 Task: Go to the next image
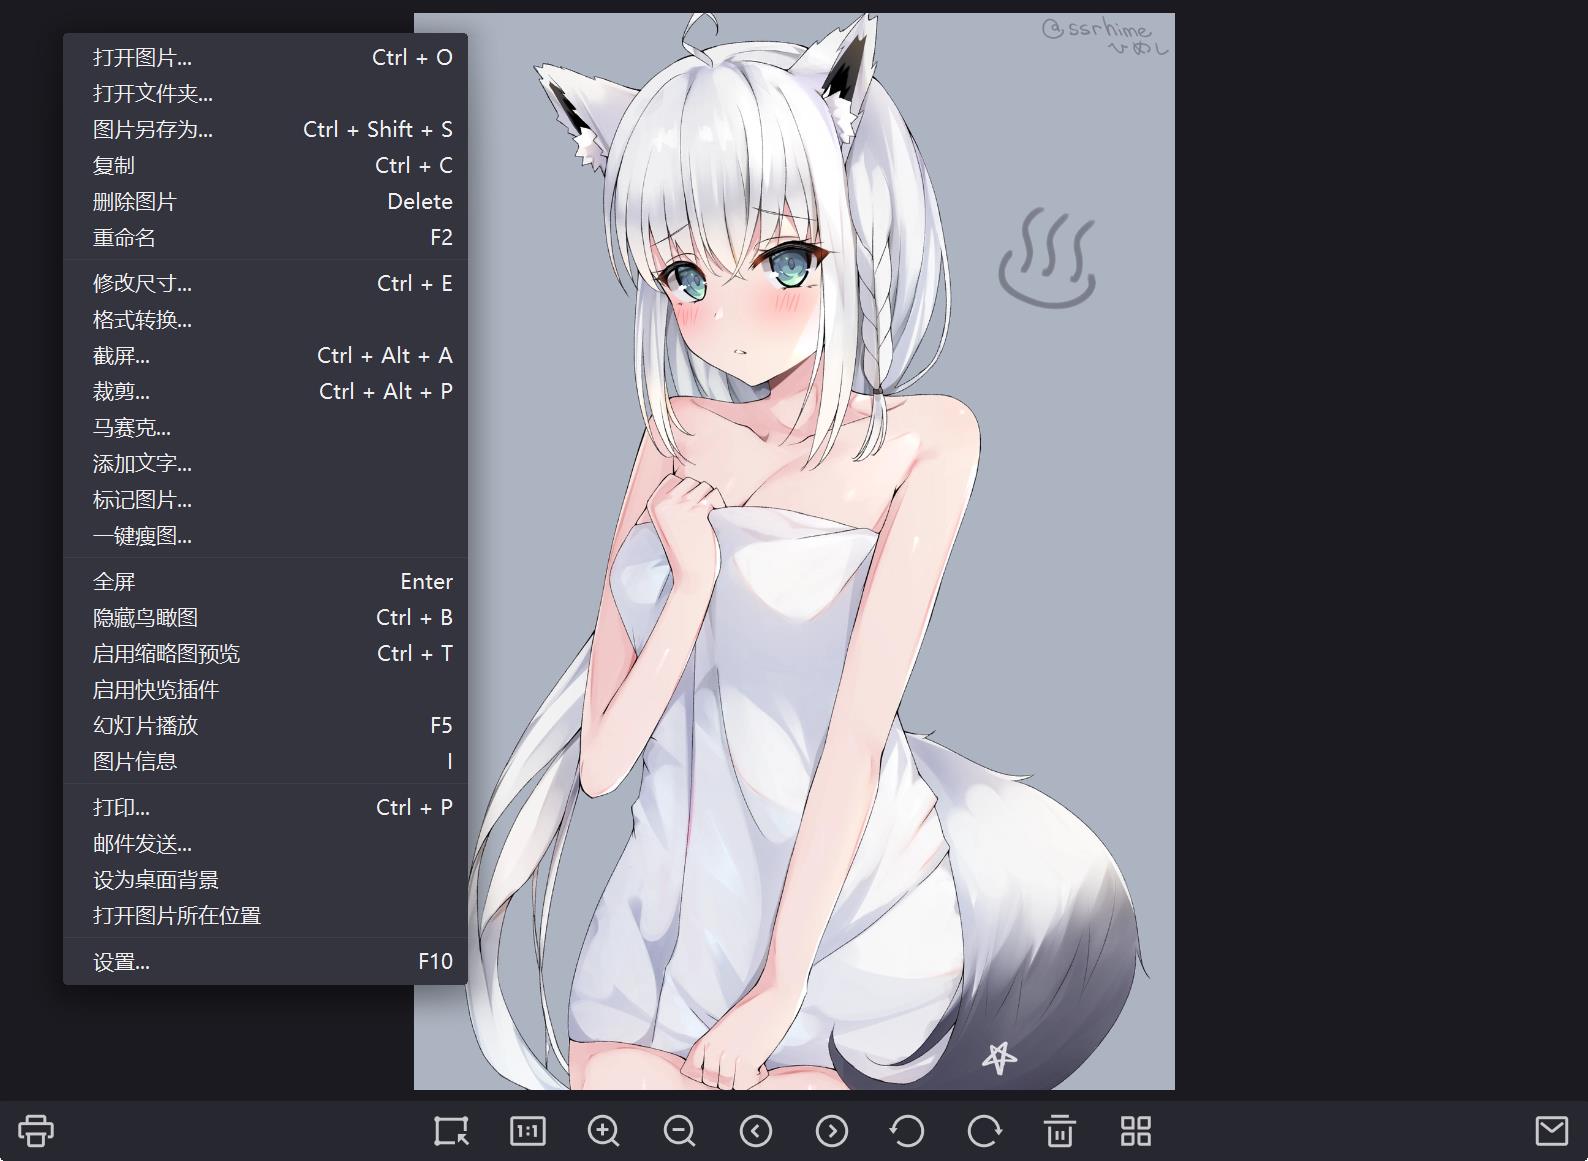[x=832, y=1131]
